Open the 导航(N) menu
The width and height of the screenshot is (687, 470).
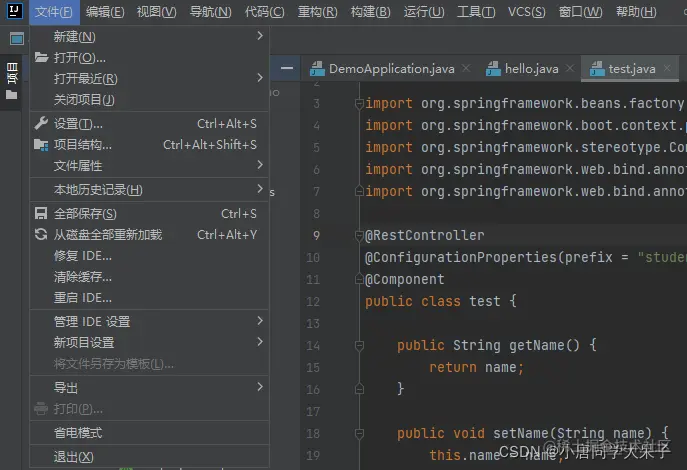coord(210,12)
